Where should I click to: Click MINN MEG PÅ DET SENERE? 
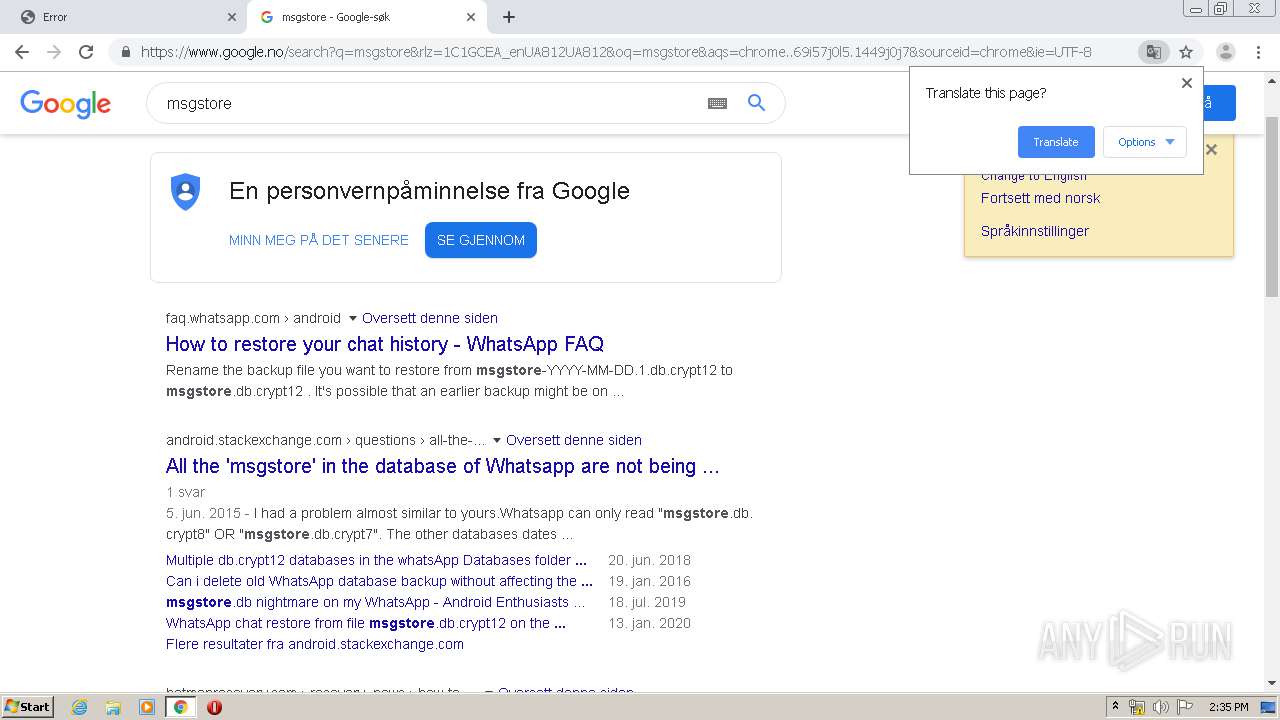319,240
